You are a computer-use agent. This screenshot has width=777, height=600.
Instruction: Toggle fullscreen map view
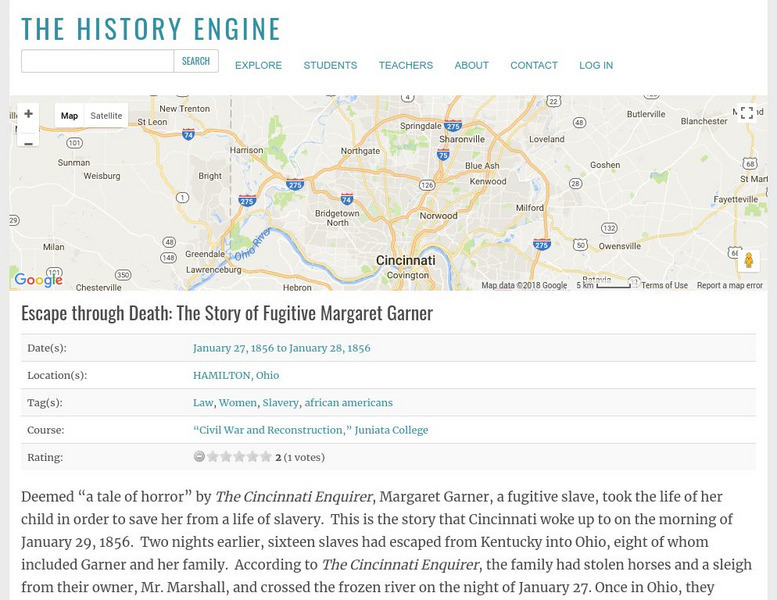pos(747,114)
